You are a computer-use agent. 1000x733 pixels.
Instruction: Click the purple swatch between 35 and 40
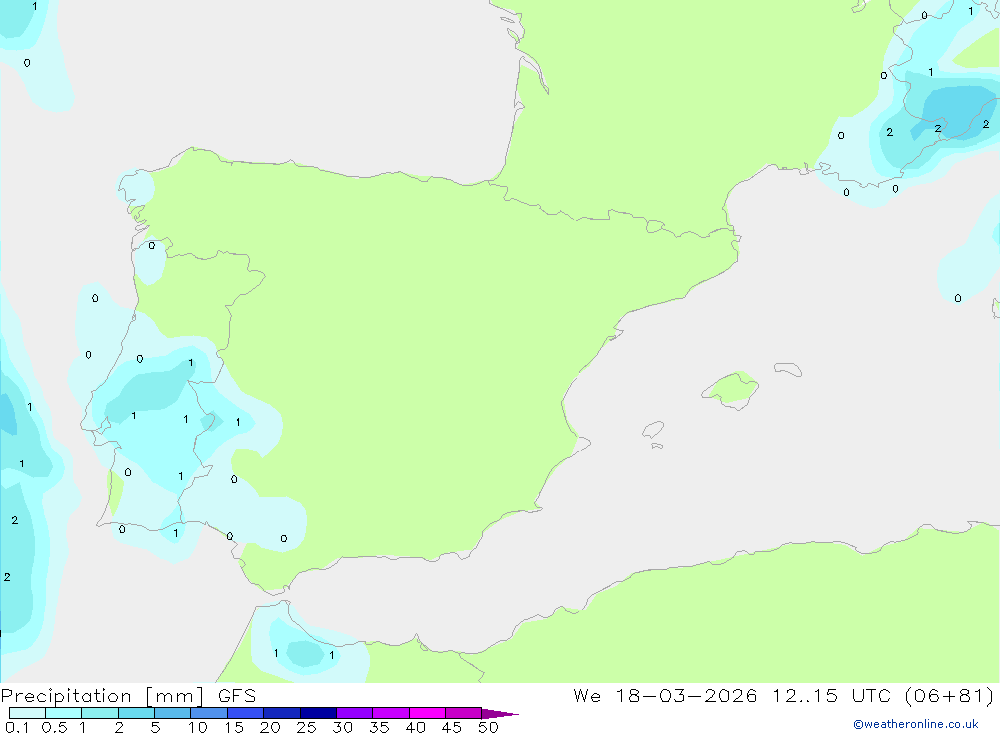point(391,713)
